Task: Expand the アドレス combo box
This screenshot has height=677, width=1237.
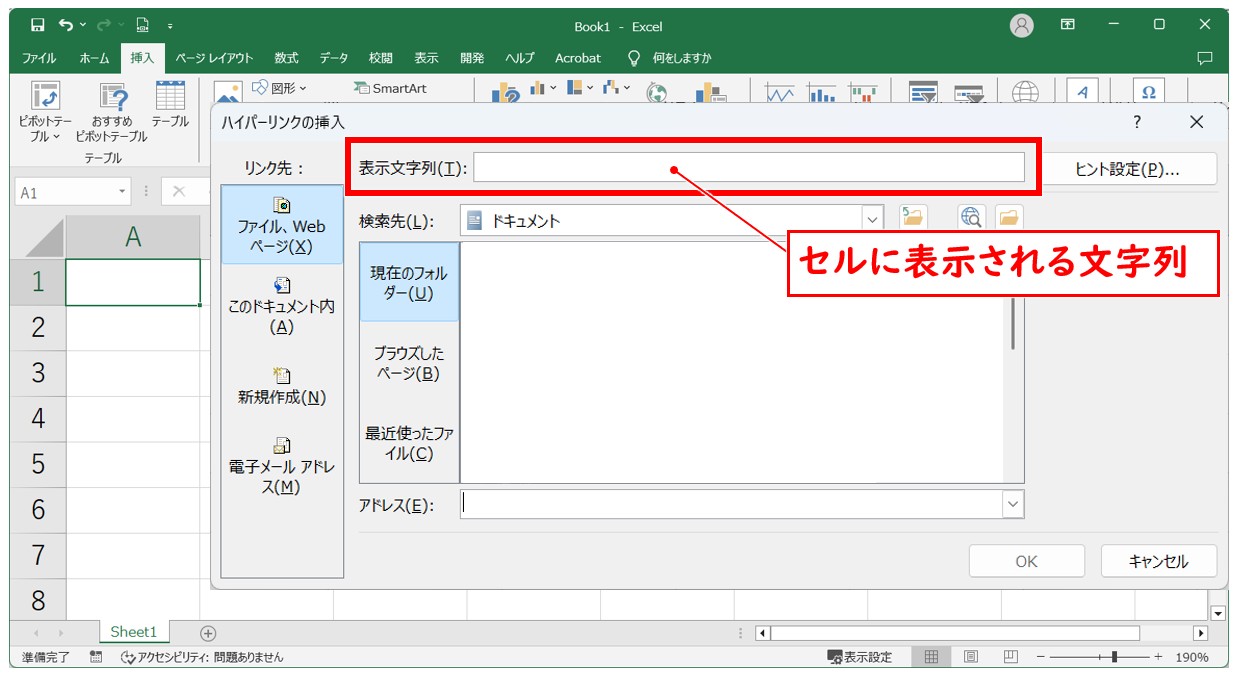Action: tap(1013, 504)
